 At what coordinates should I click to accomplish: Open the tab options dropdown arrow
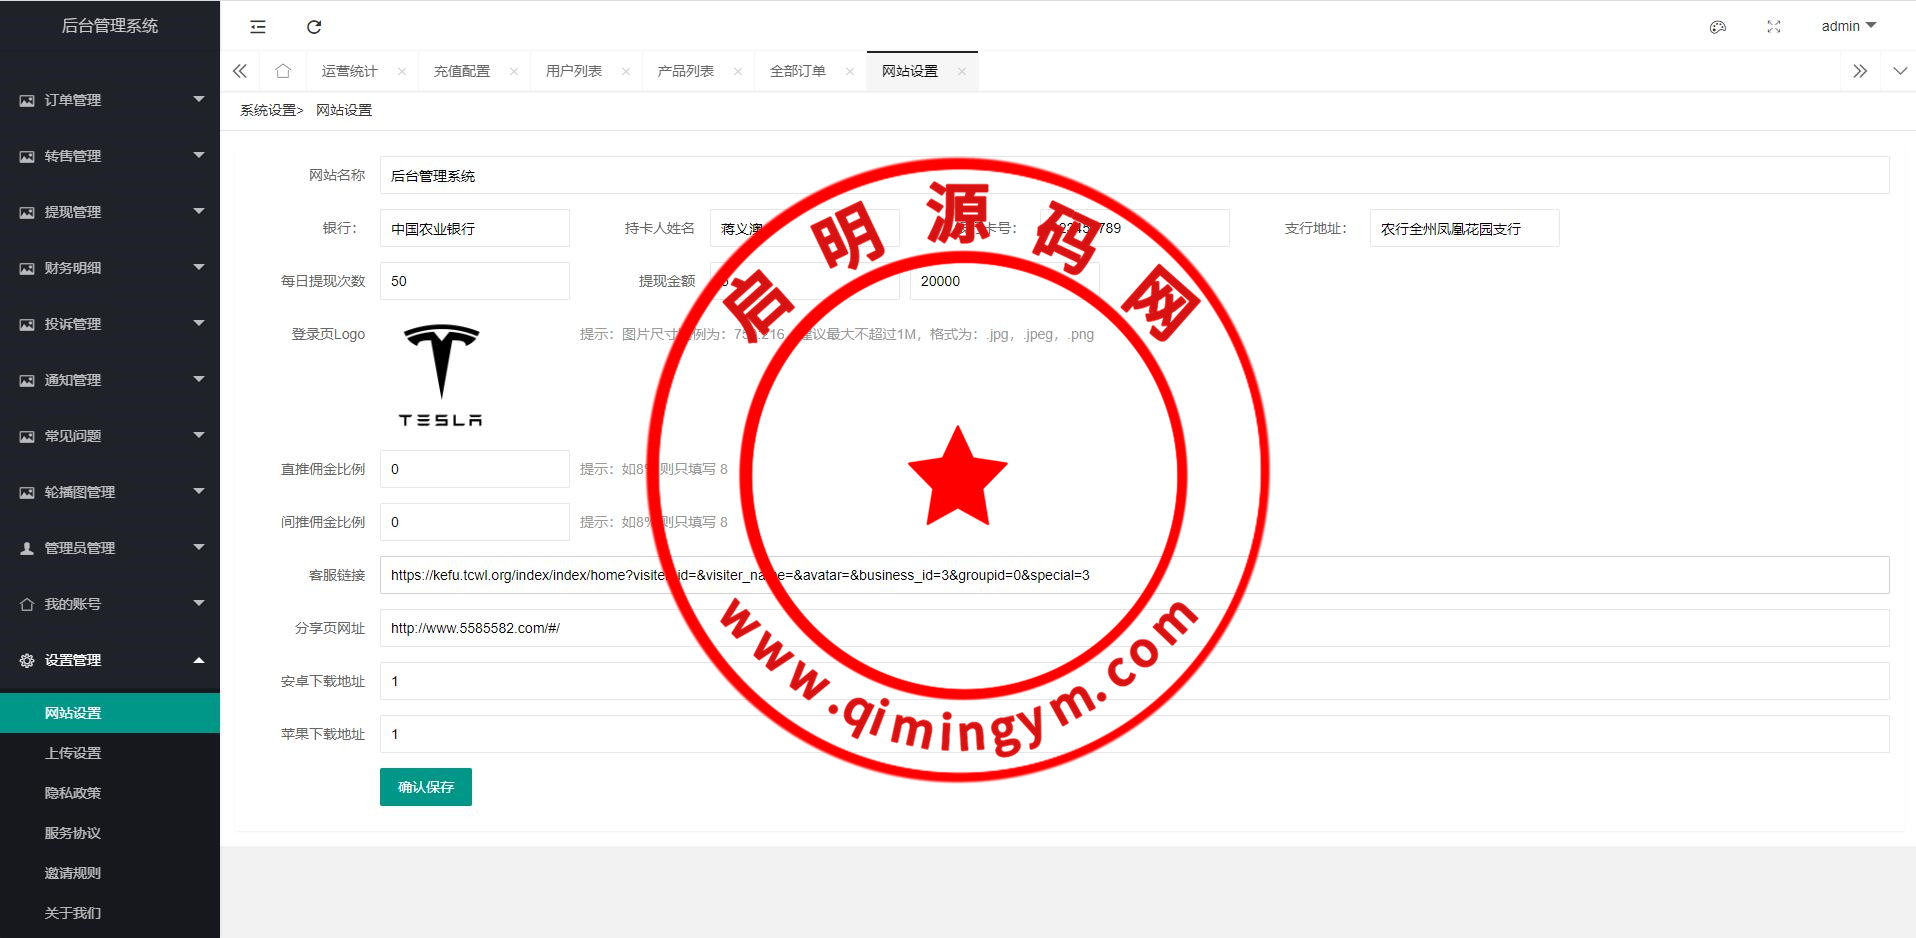coord(1900,71)
